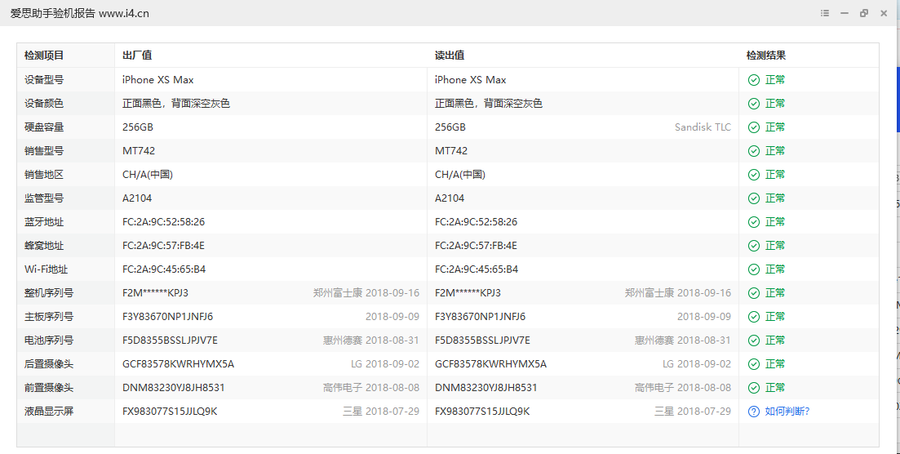900x454 pixels.
Task: Click the green check icon in 后置摄像头 row
Action: coord(754,364)
